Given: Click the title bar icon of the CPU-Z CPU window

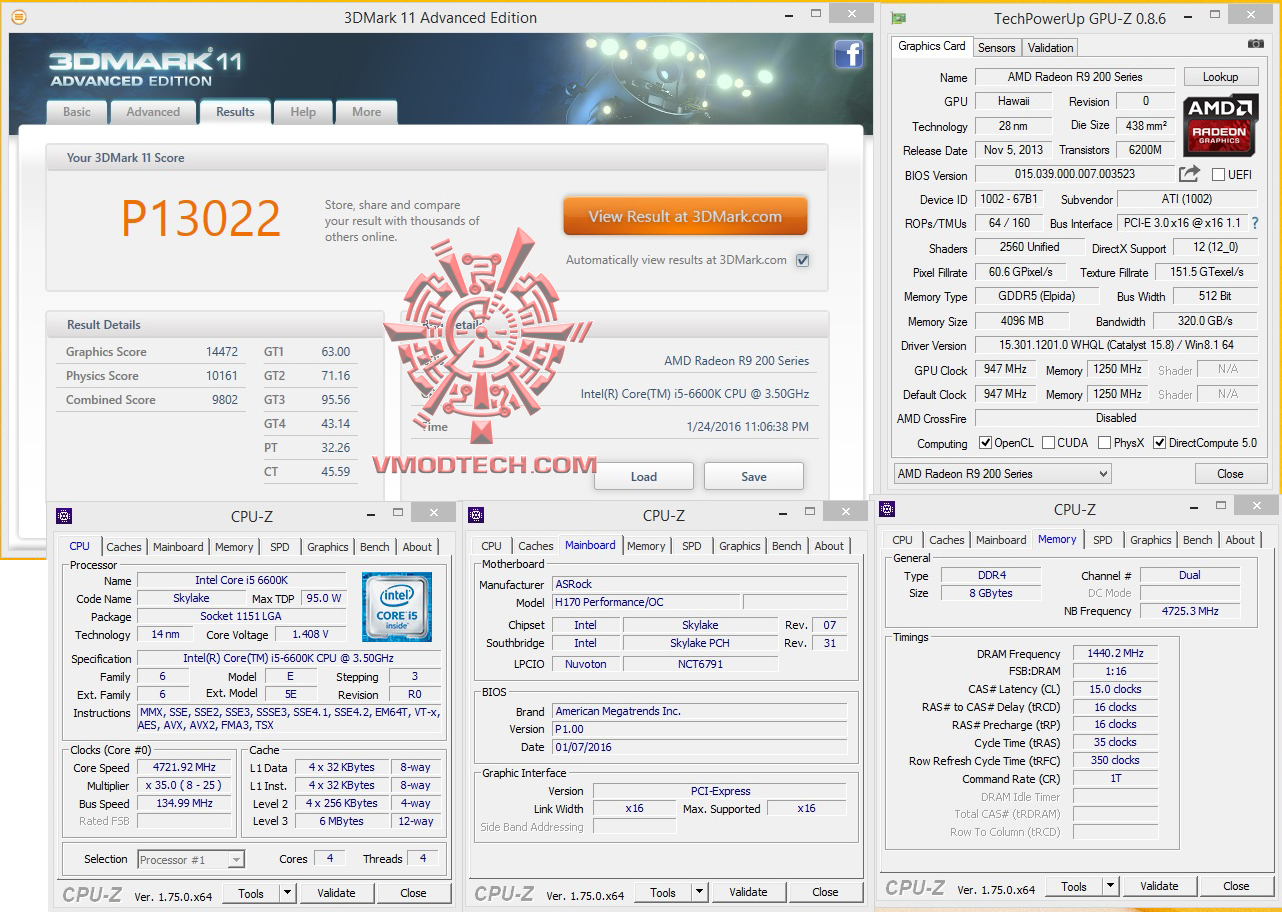Looking at the screenshot, I should tap(65, 516).
